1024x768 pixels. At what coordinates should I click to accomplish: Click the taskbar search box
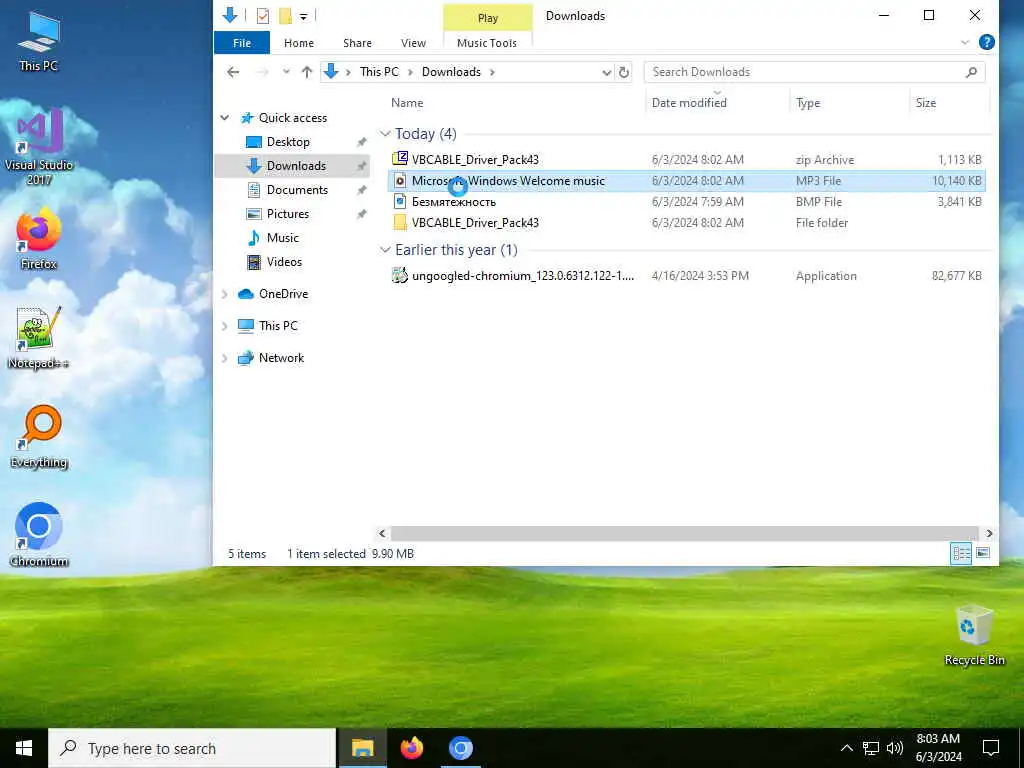pos(192,748)
